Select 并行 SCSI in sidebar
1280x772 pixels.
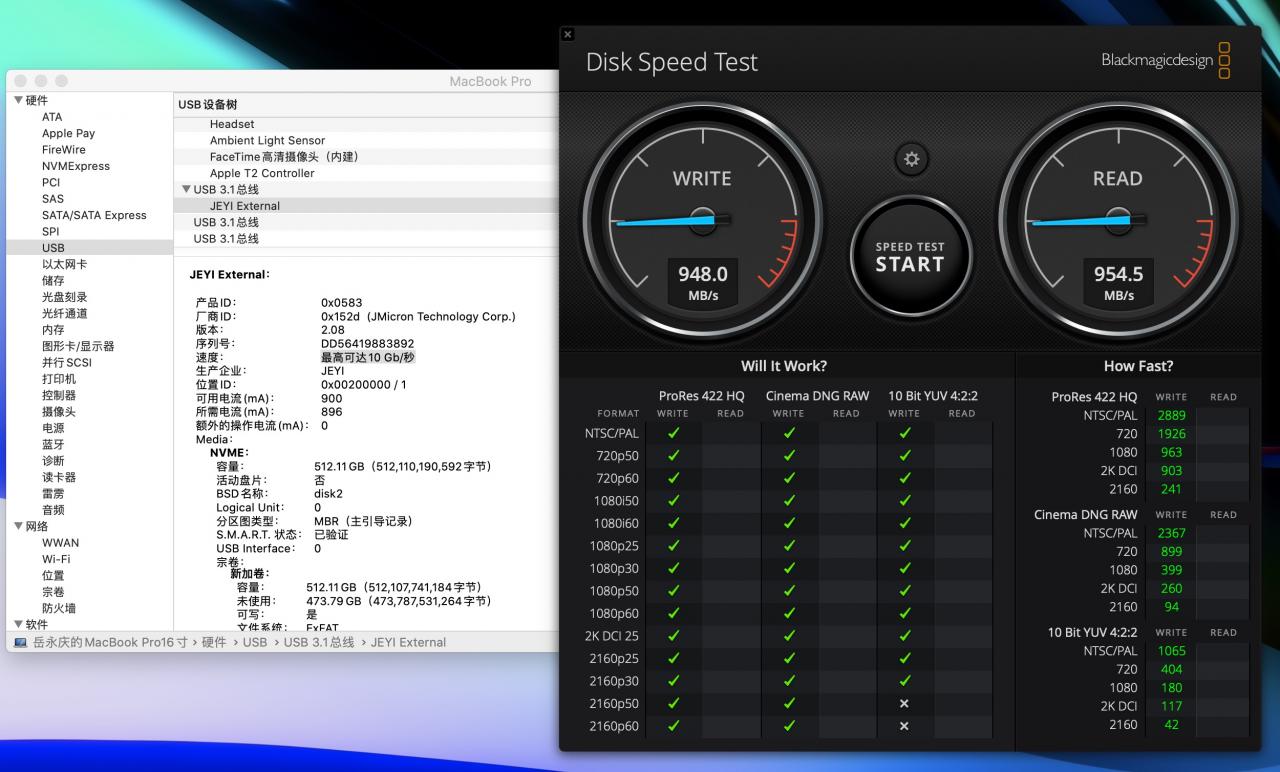coord(66,362)
